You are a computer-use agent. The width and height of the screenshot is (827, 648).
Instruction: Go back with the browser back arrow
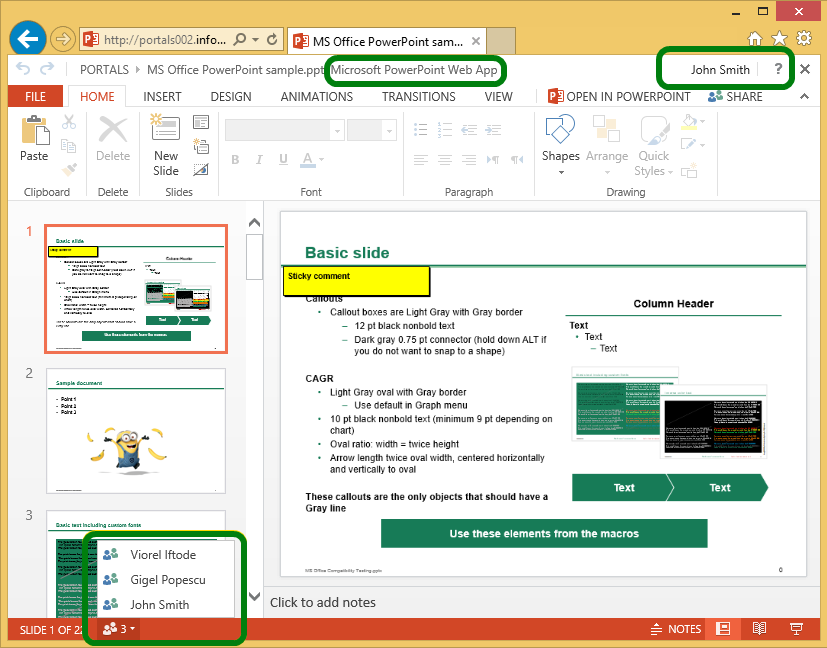[27, 38]
